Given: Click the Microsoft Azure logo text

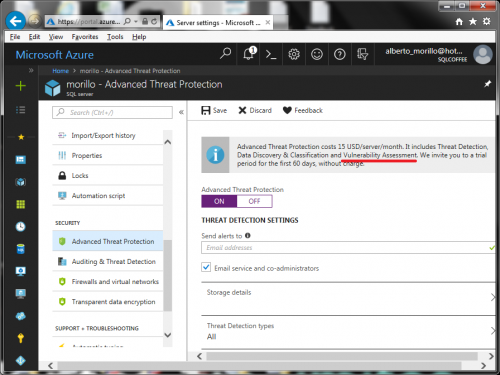Looking at the screenshot, I should click(x=55, y=55).
